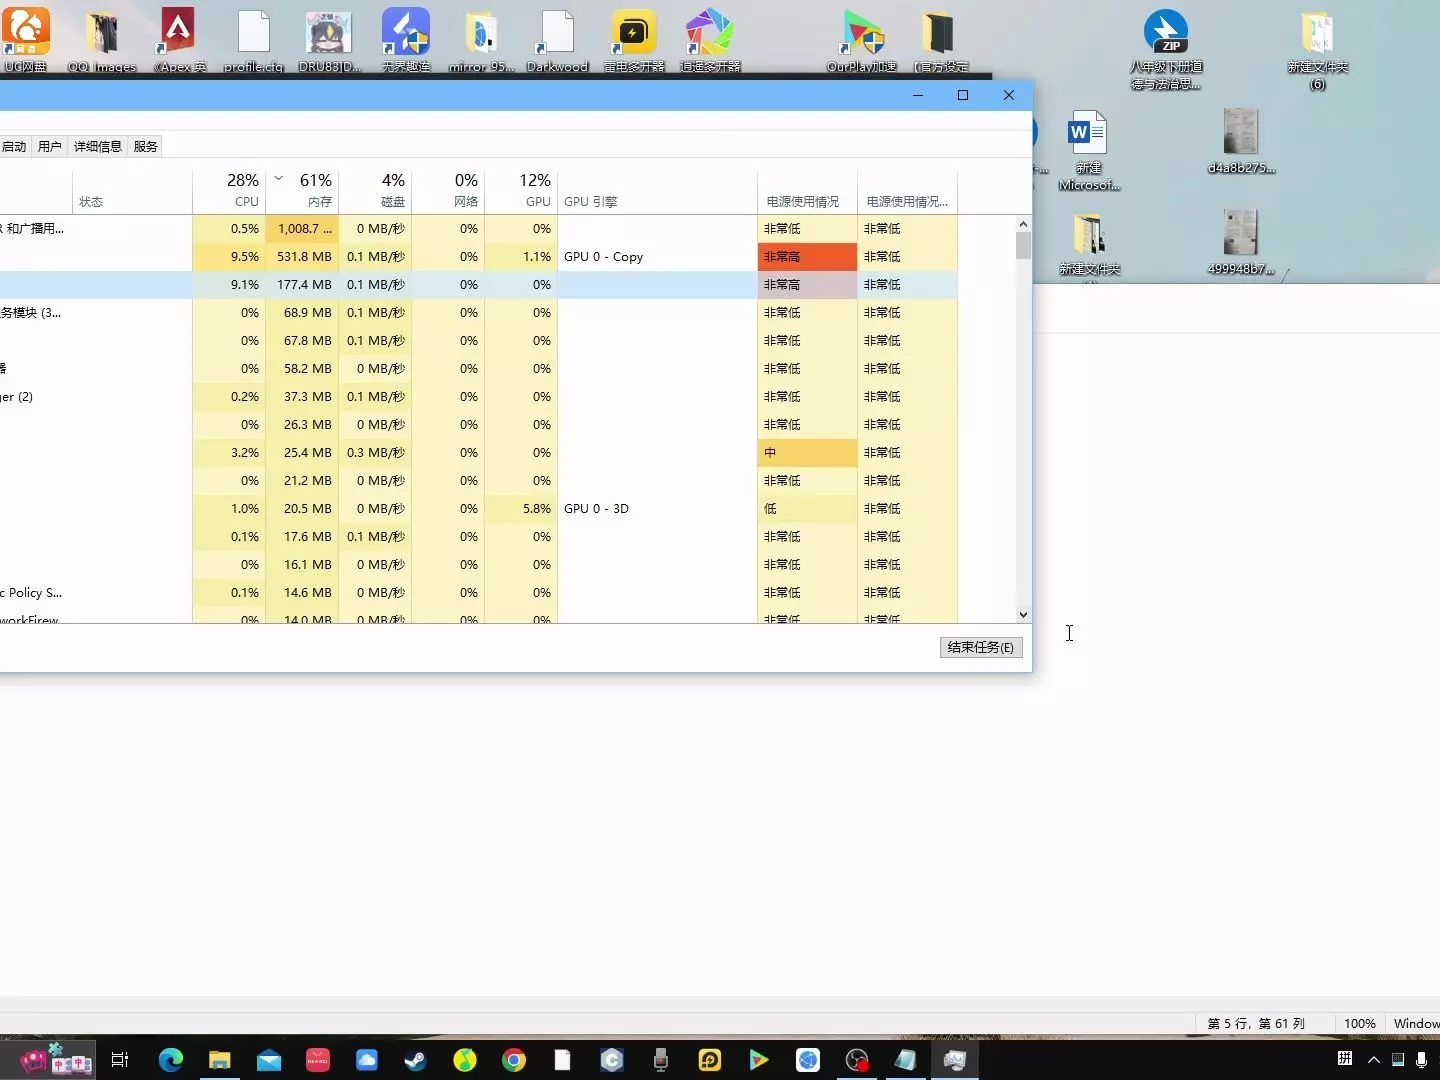Click the 3.2% CPU cell
The image size is (1440, 1080).
point(229,452)
